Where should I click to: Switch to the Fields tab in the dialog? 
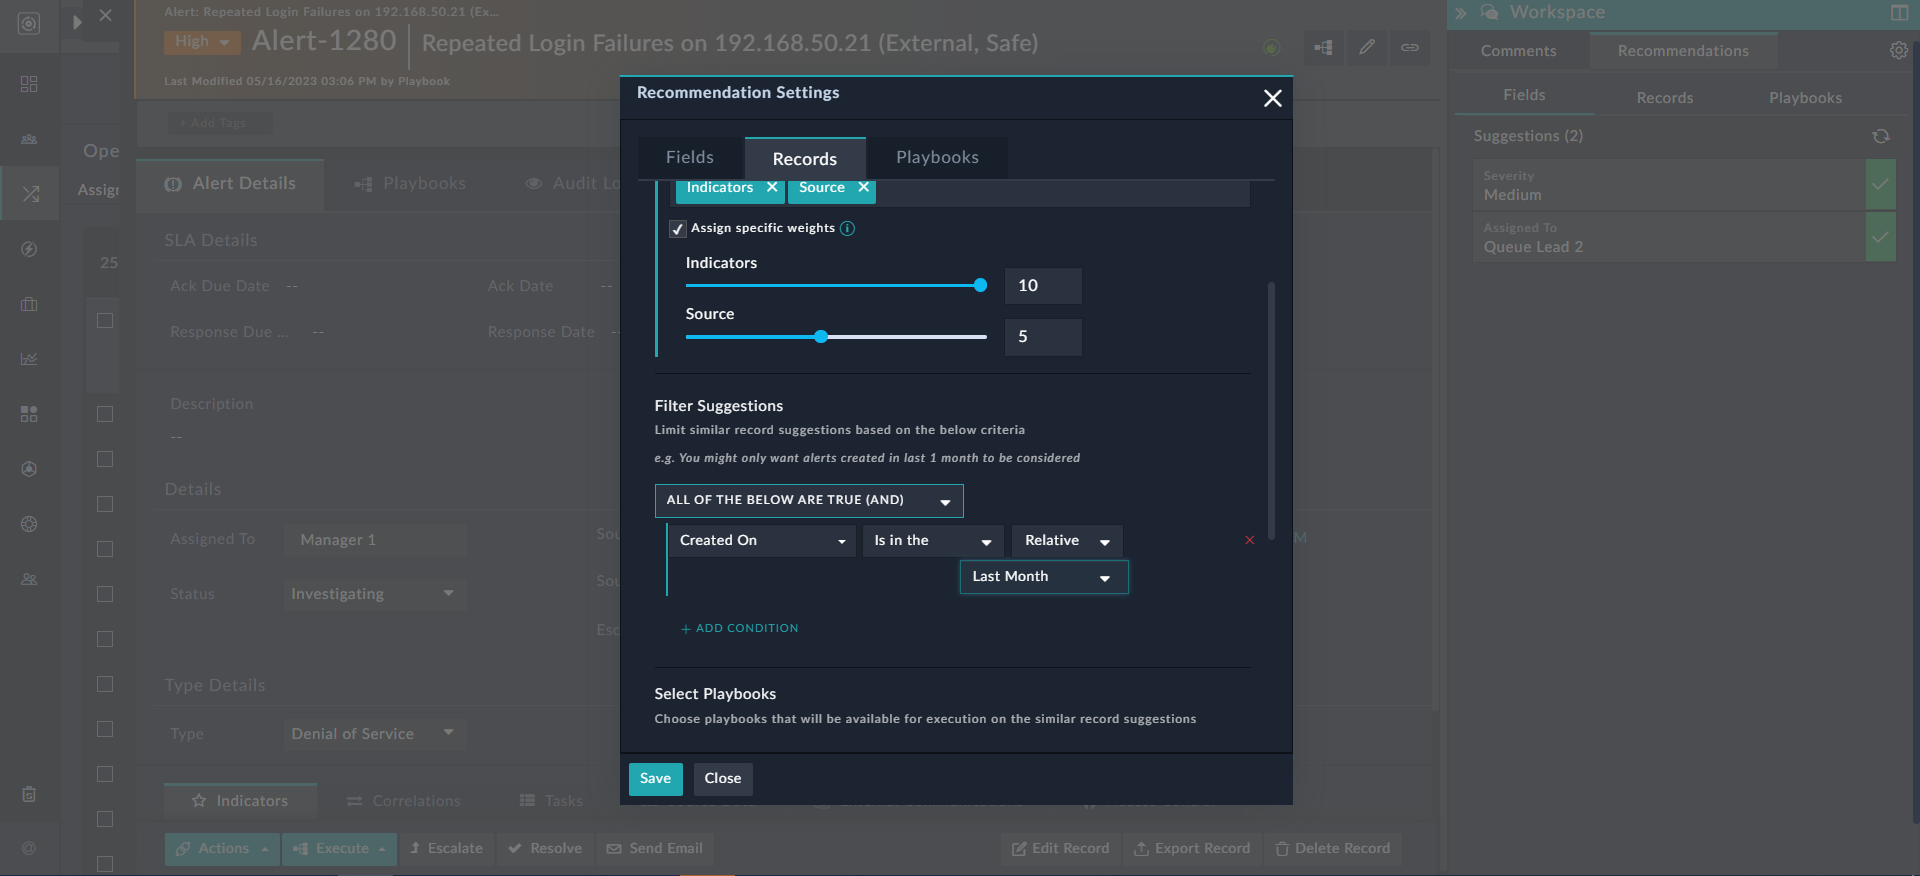point(690,158)
